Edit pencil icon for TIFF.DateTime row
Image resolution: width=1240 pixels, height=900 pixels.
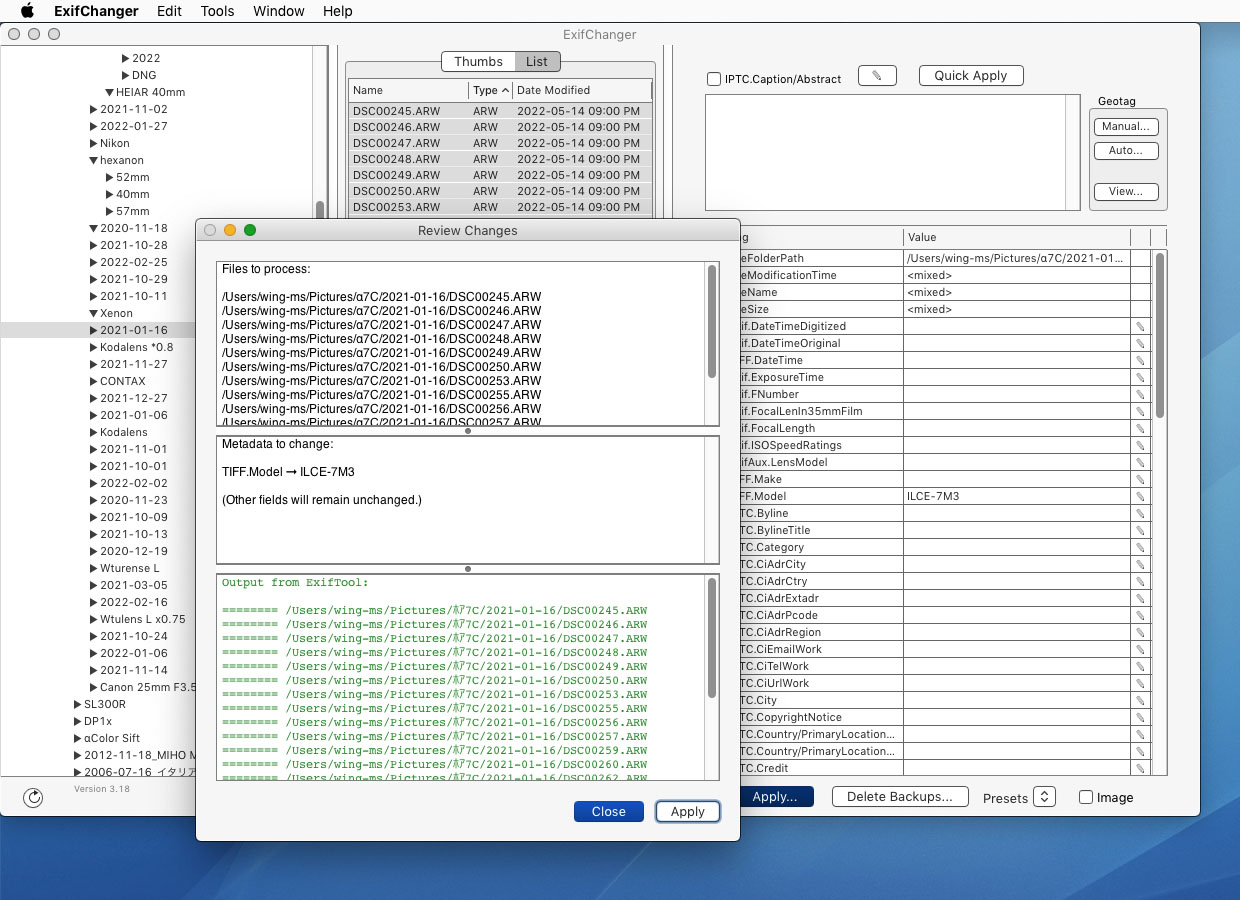1140,361
